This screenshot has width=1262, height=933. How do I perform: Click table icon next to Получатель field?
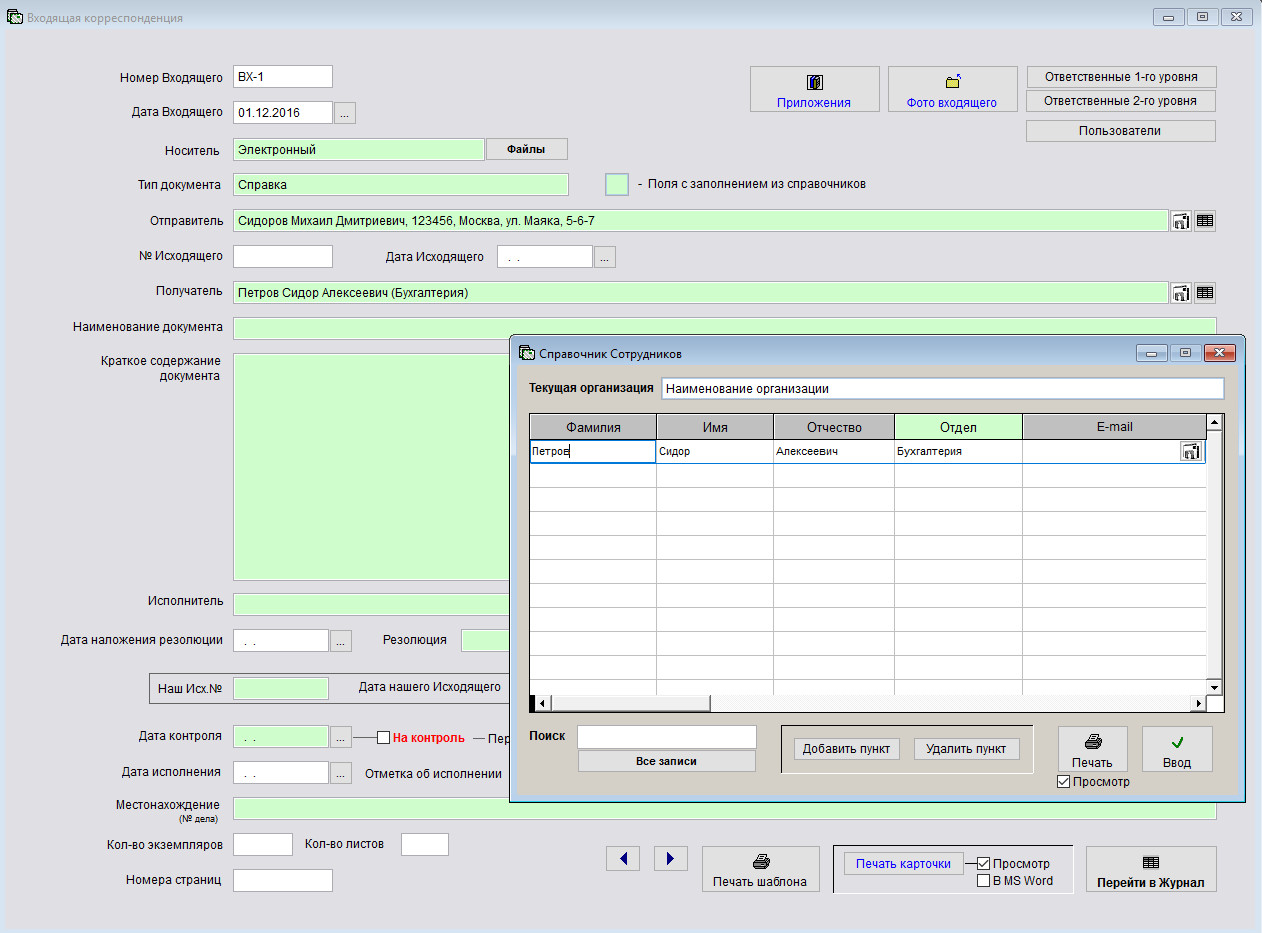(1205, 293)
